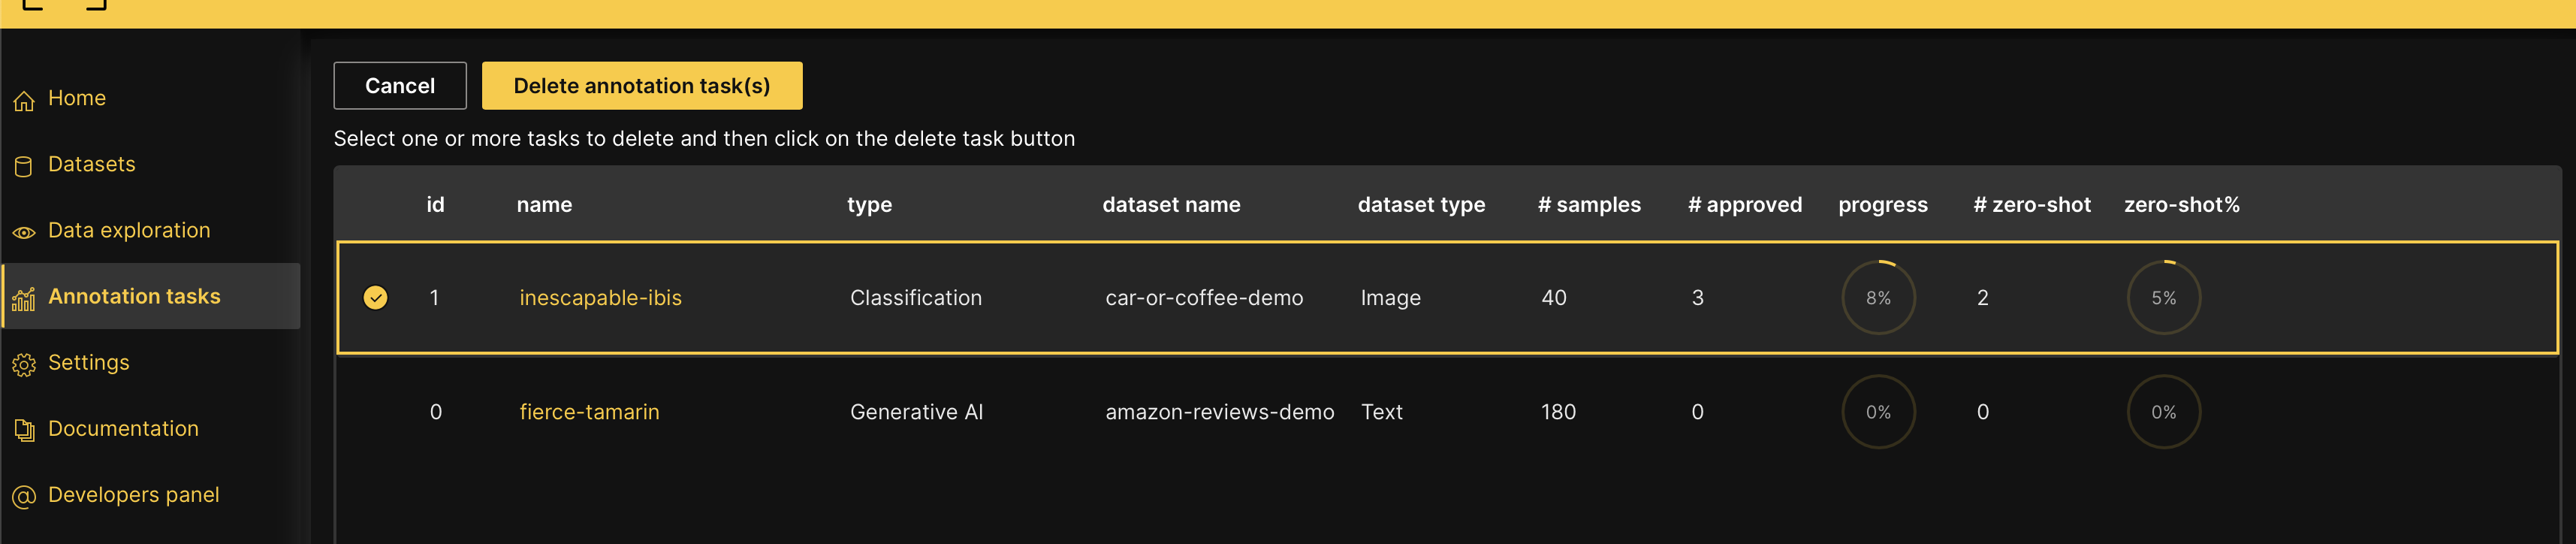Click the # approved column header
The image size is (2576, 544).
1745,205
